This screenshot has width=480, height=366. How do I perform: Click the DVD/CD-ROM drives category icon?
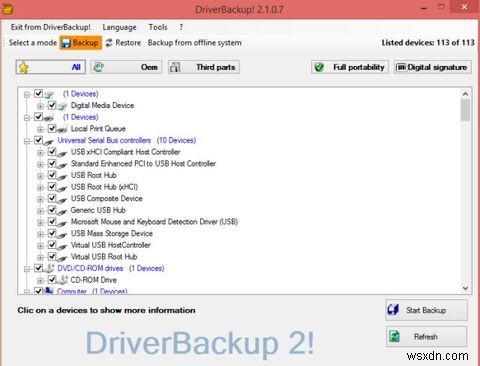tap(49, 268)
